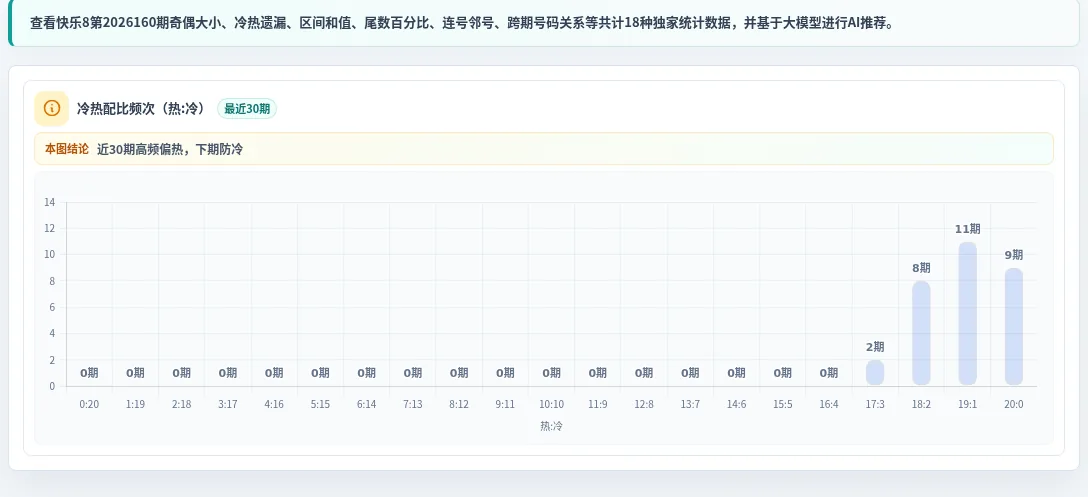Viewport: 1088px width, 497px height.
Task: Click the x-axis label 6:14
Action: tap(366, 404)
